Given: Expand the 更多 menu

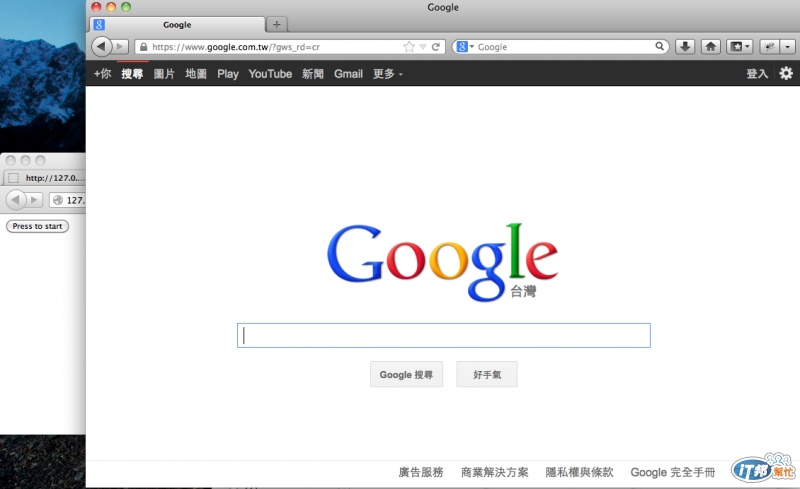Looking at the screenshot, I should point(388,74).
